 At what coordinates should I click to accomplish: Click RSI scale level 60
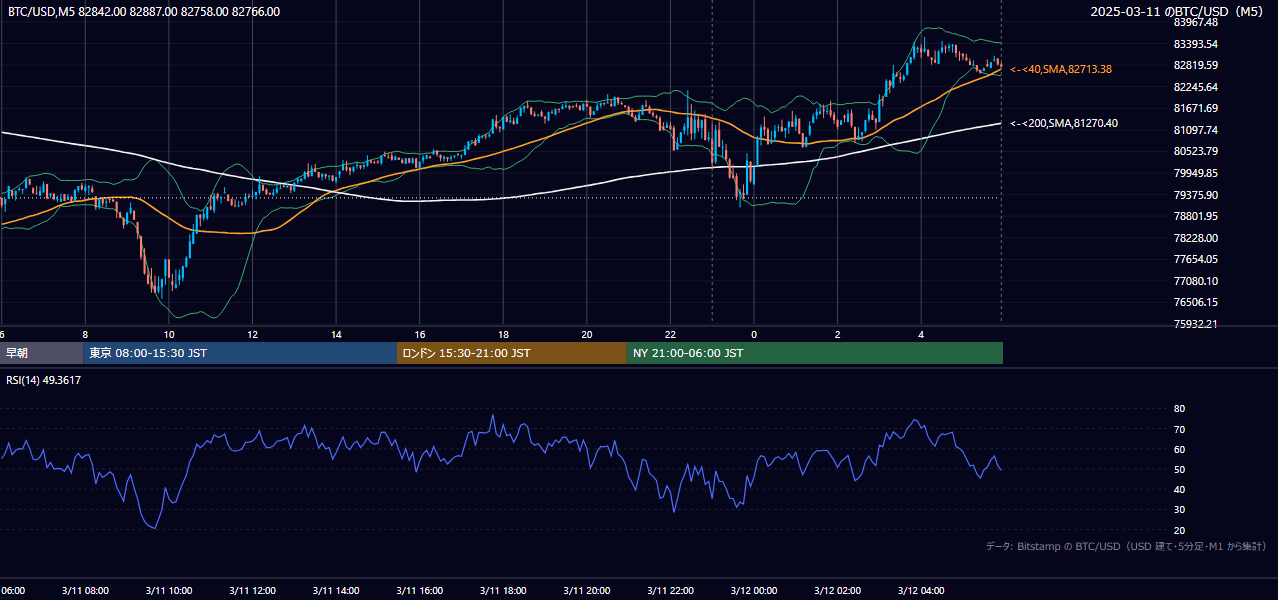(x=1179, y=449)
